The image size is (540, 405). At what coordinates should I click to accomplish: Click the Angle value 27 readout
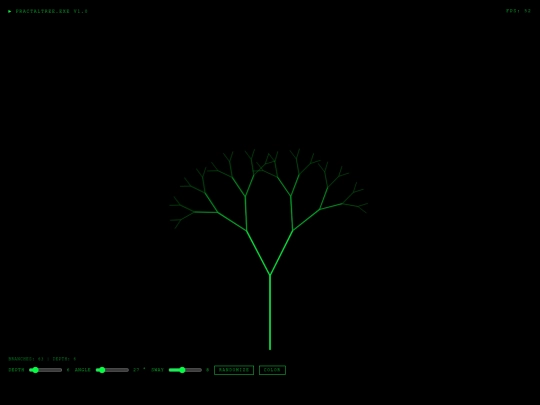click(x=136, y=370)
